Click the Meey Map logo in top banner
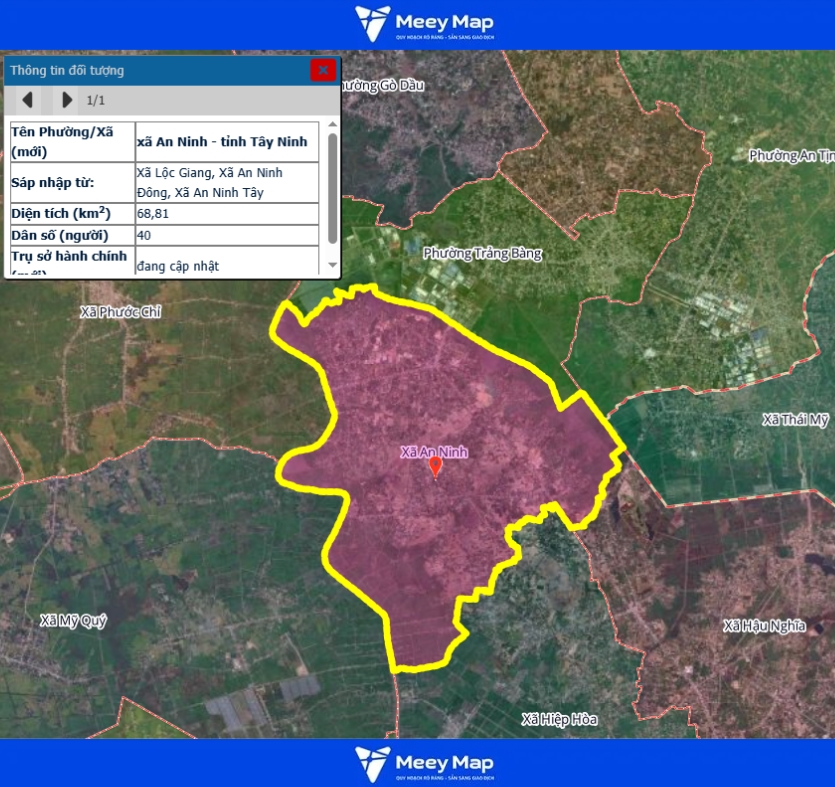Image resolution: width=835 pixels, height=787 pixels. [424, 24]
